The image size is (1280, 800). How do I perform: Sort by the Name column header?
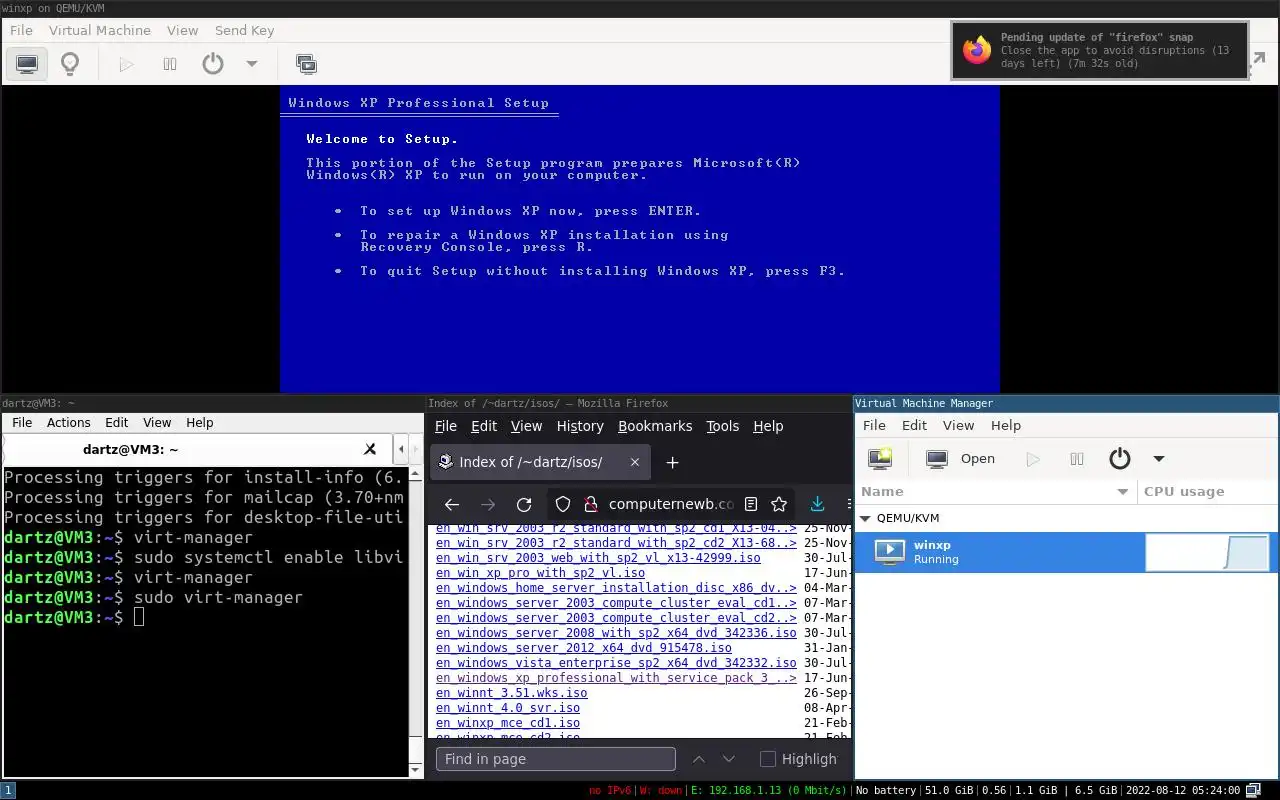[996, 491]
